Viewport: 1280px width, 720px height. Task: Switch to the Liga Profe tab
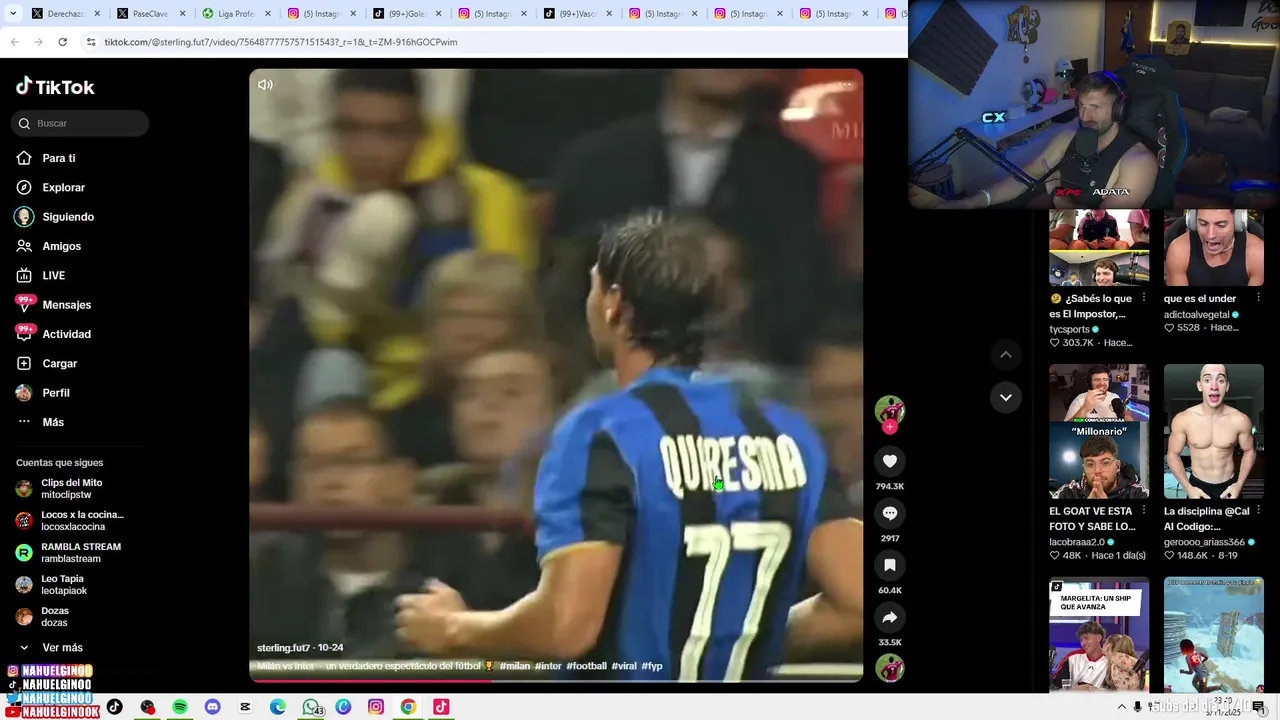[236, 14]
